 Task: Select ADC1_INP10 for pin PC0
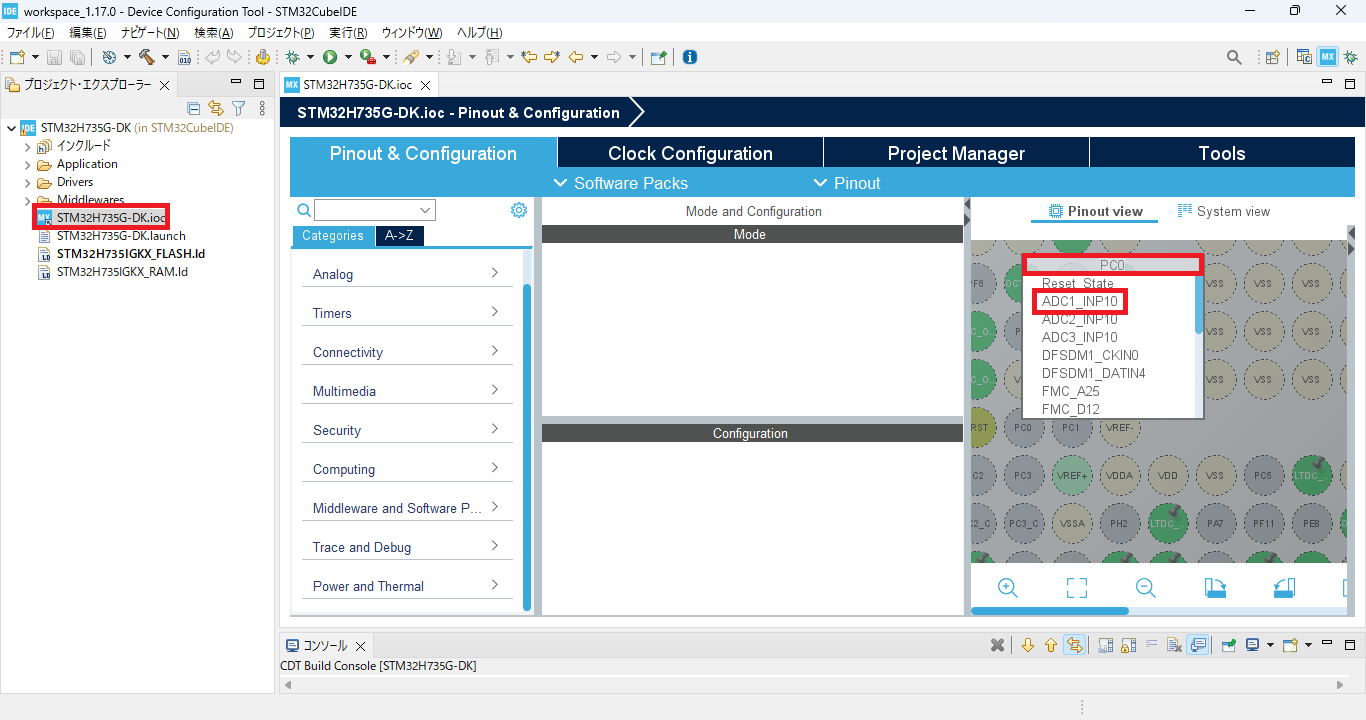(x=1080, y=301)
